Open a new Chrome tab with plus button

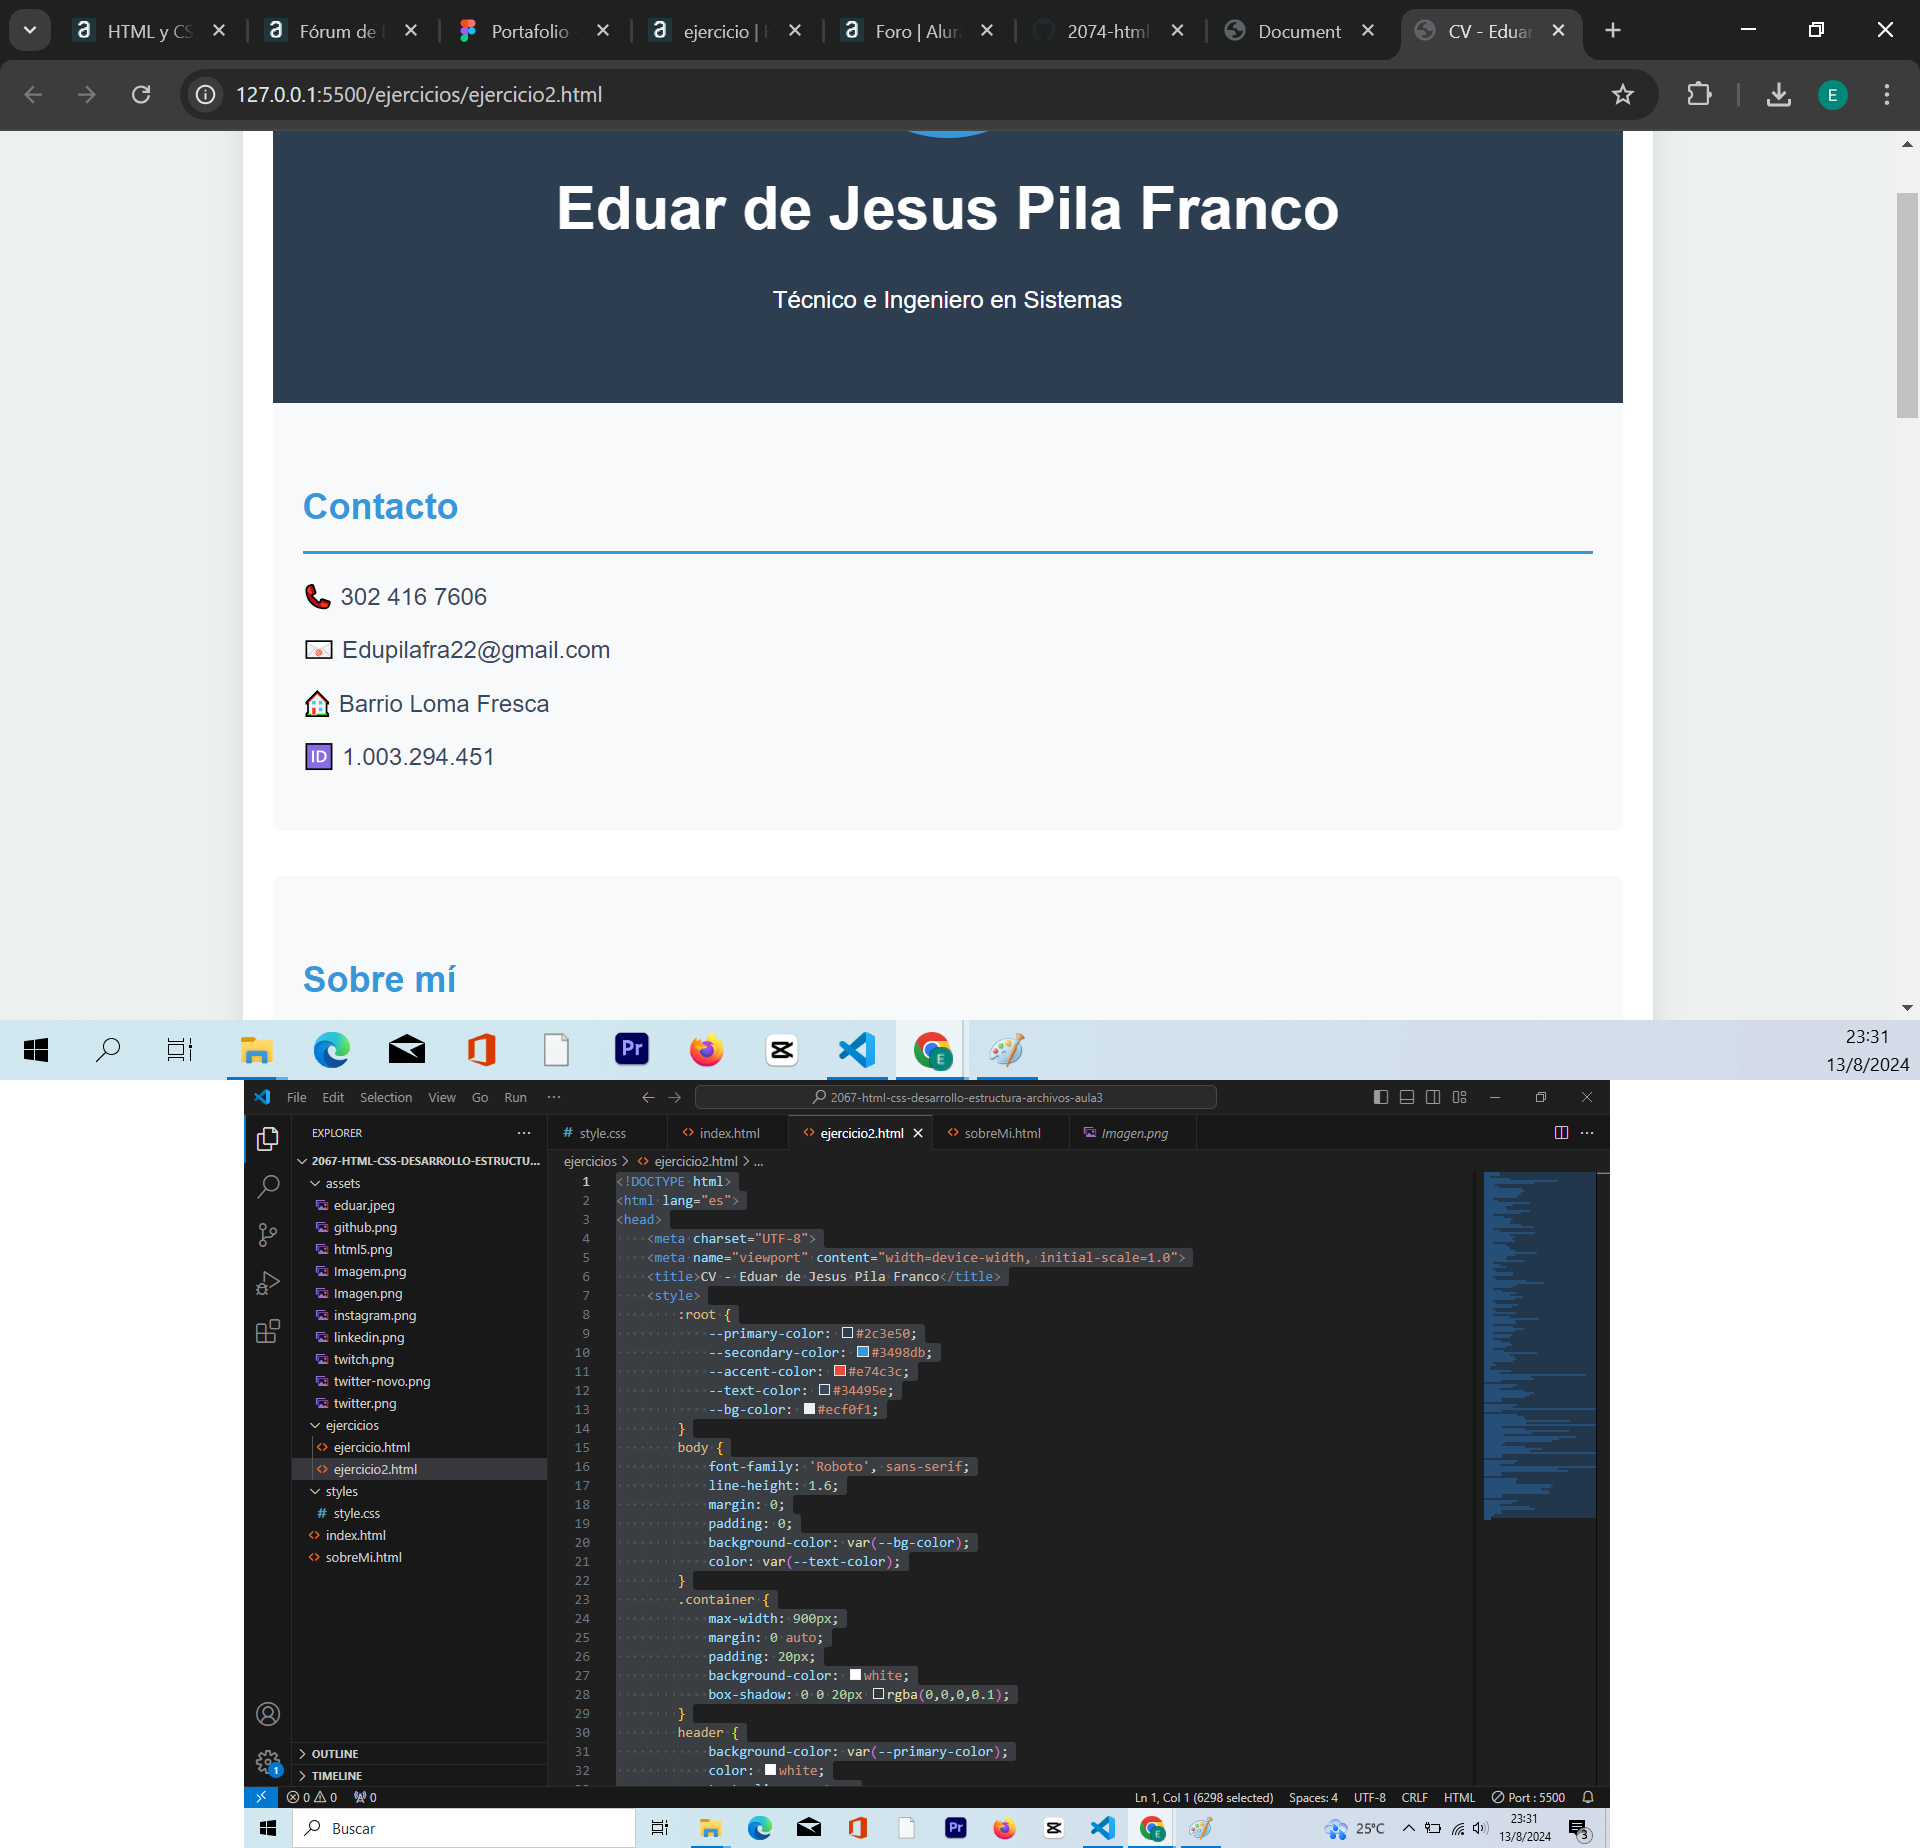(x=1613, y=31)
